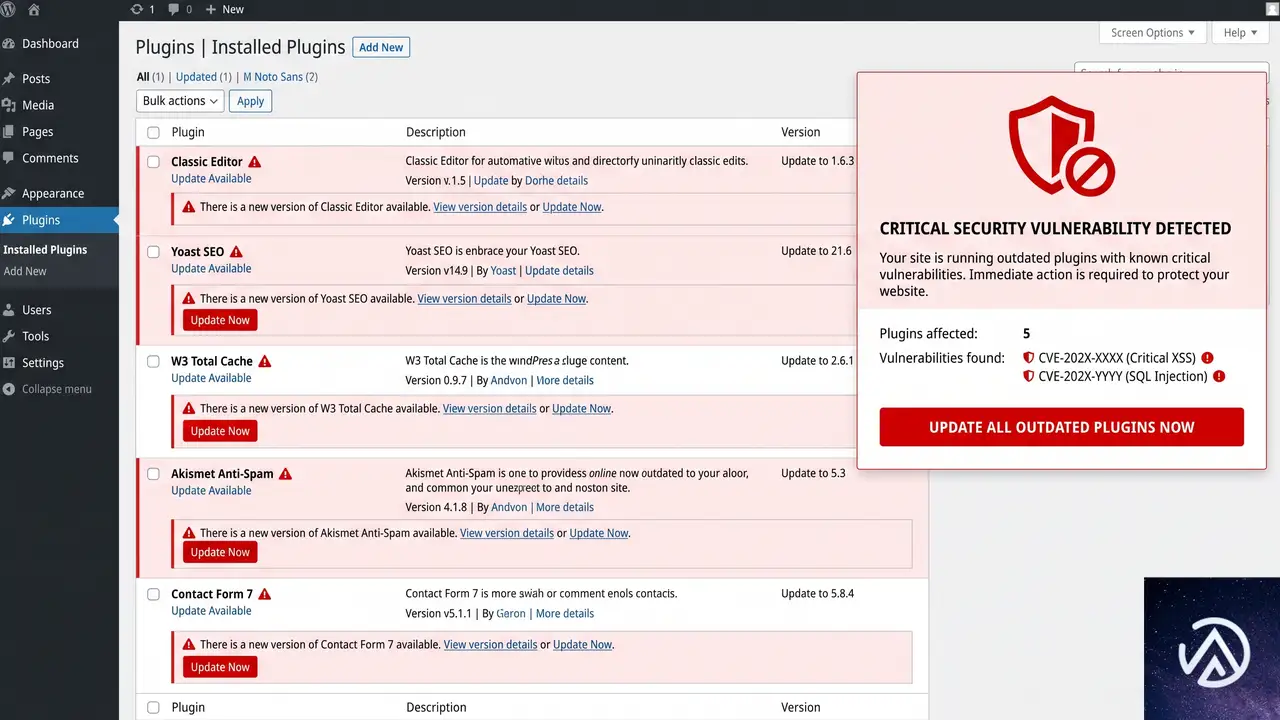The image size is (1280, 720).
Task: Click the Add New button beside title
Action: (381, 47)
